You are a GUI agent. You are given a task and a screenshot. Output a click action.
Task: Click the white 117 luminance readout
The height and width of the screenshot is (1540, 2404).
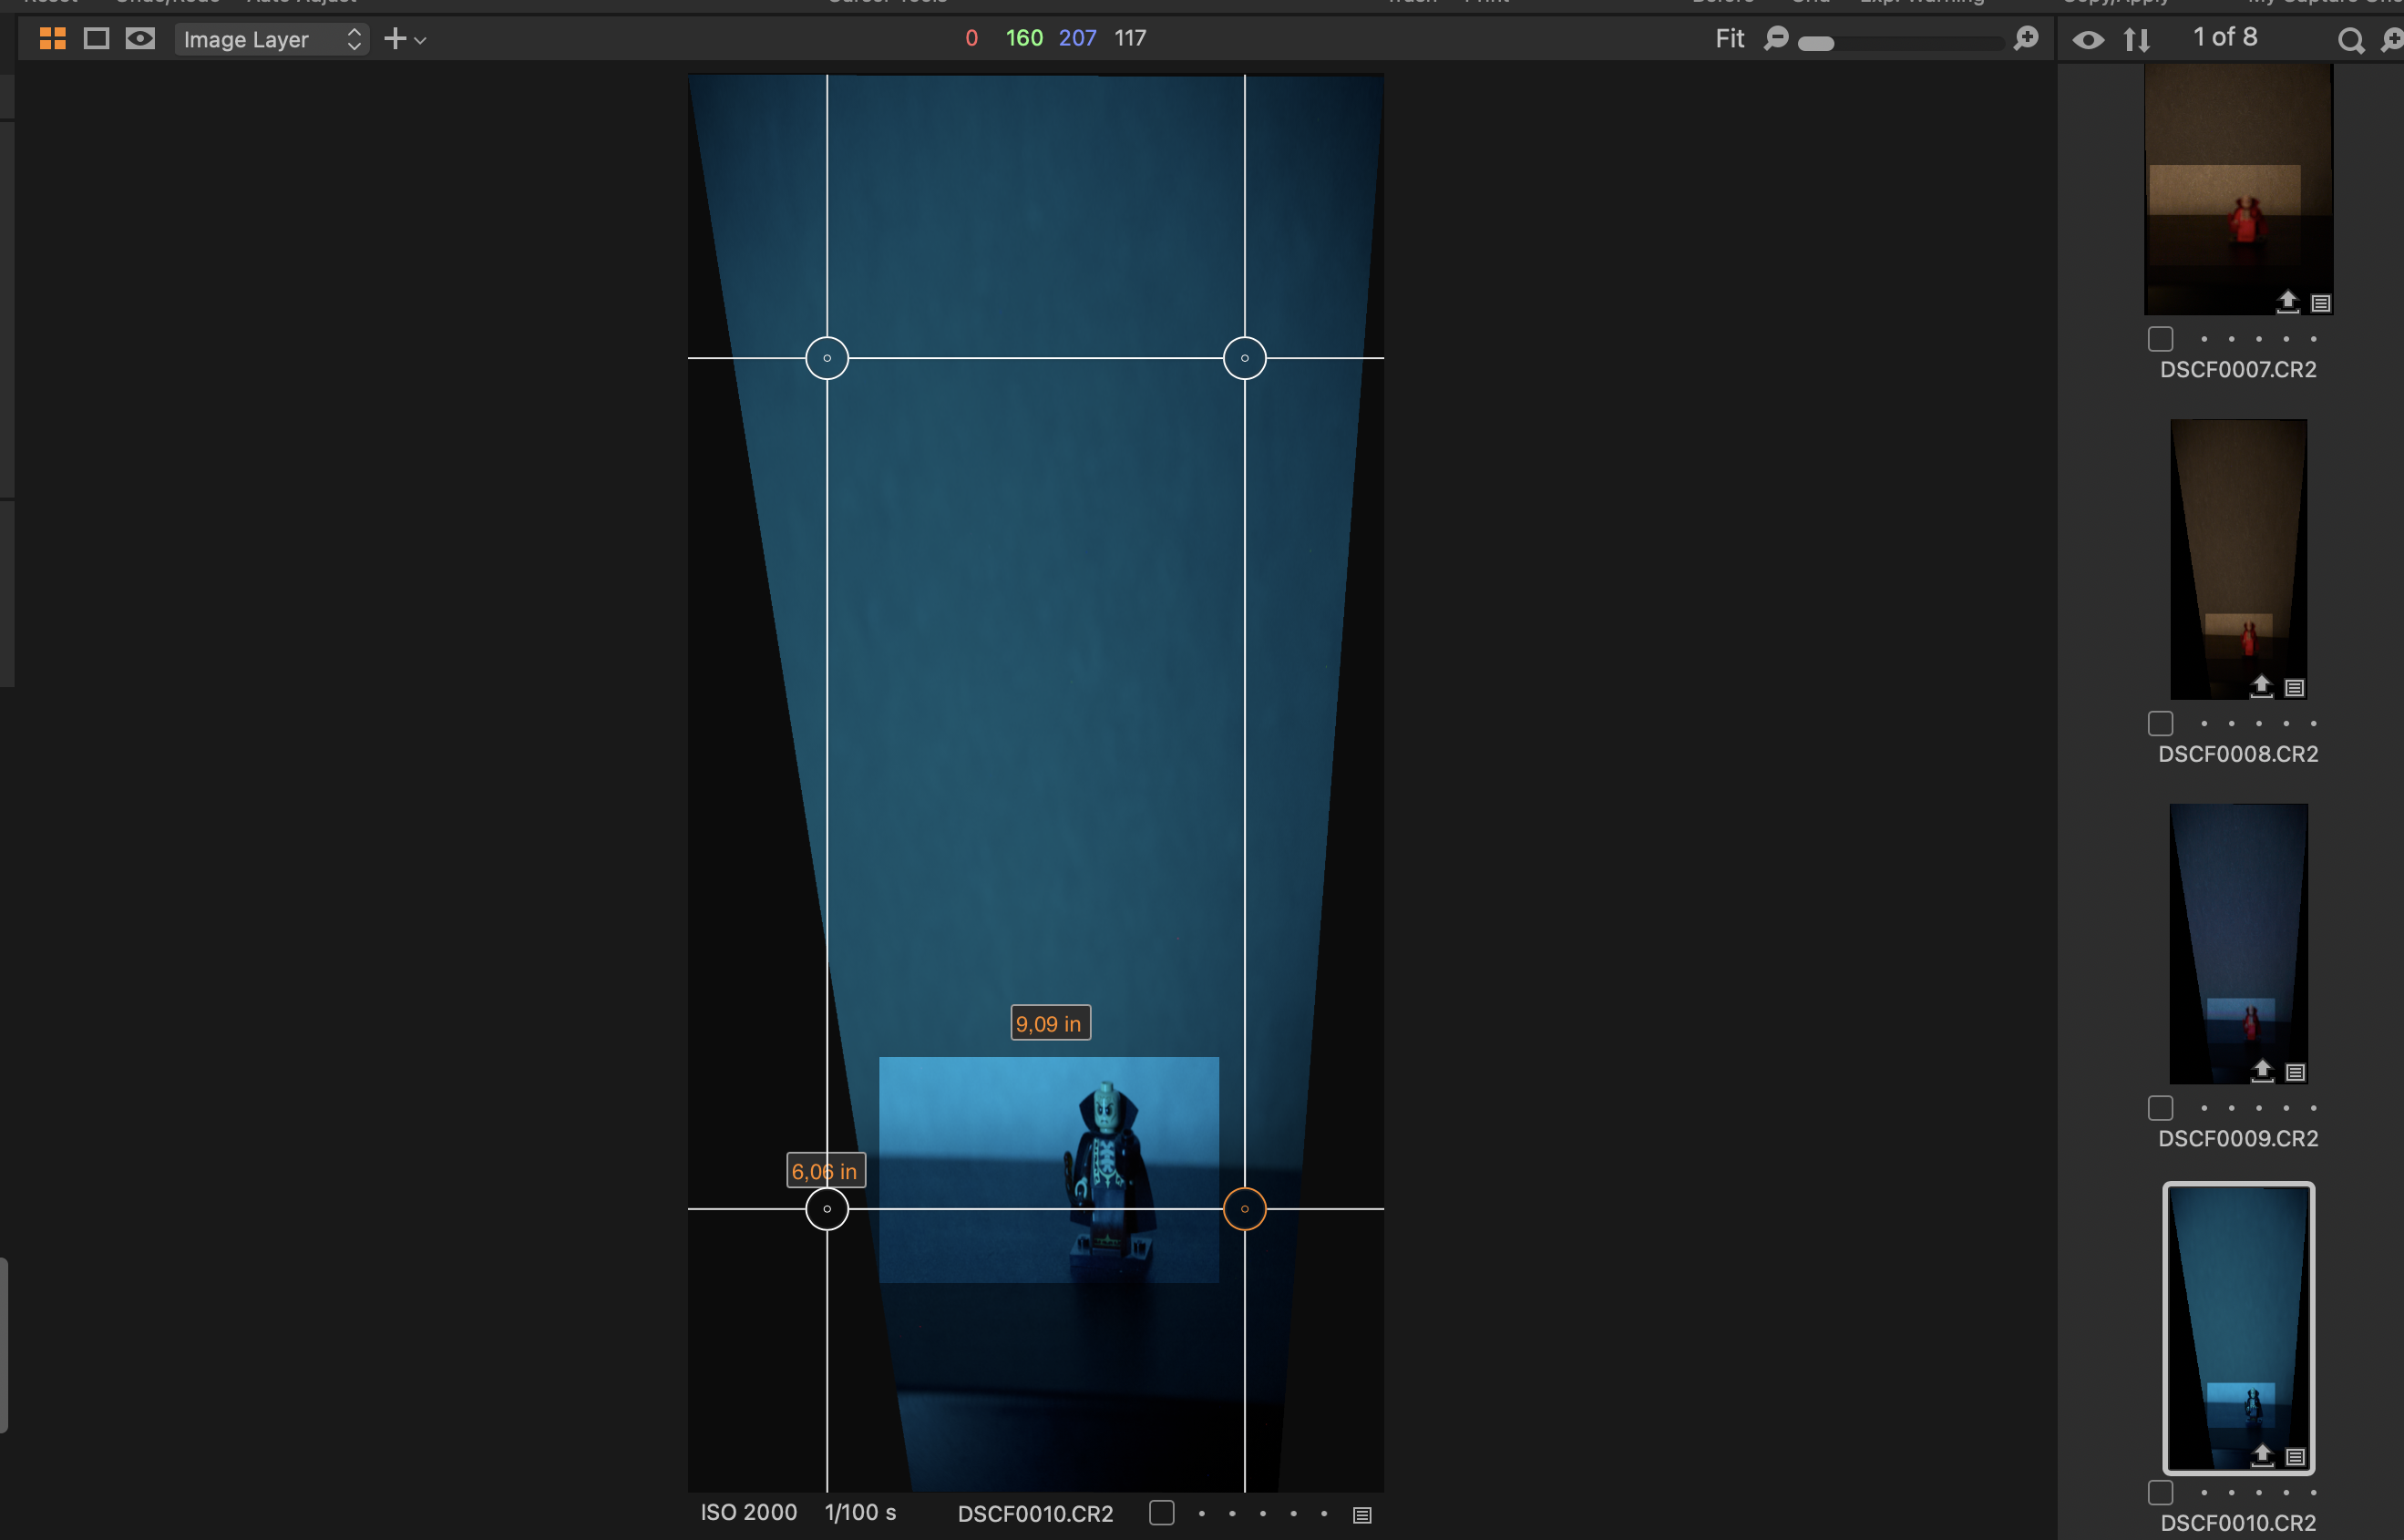click(x=1130, y=38)
